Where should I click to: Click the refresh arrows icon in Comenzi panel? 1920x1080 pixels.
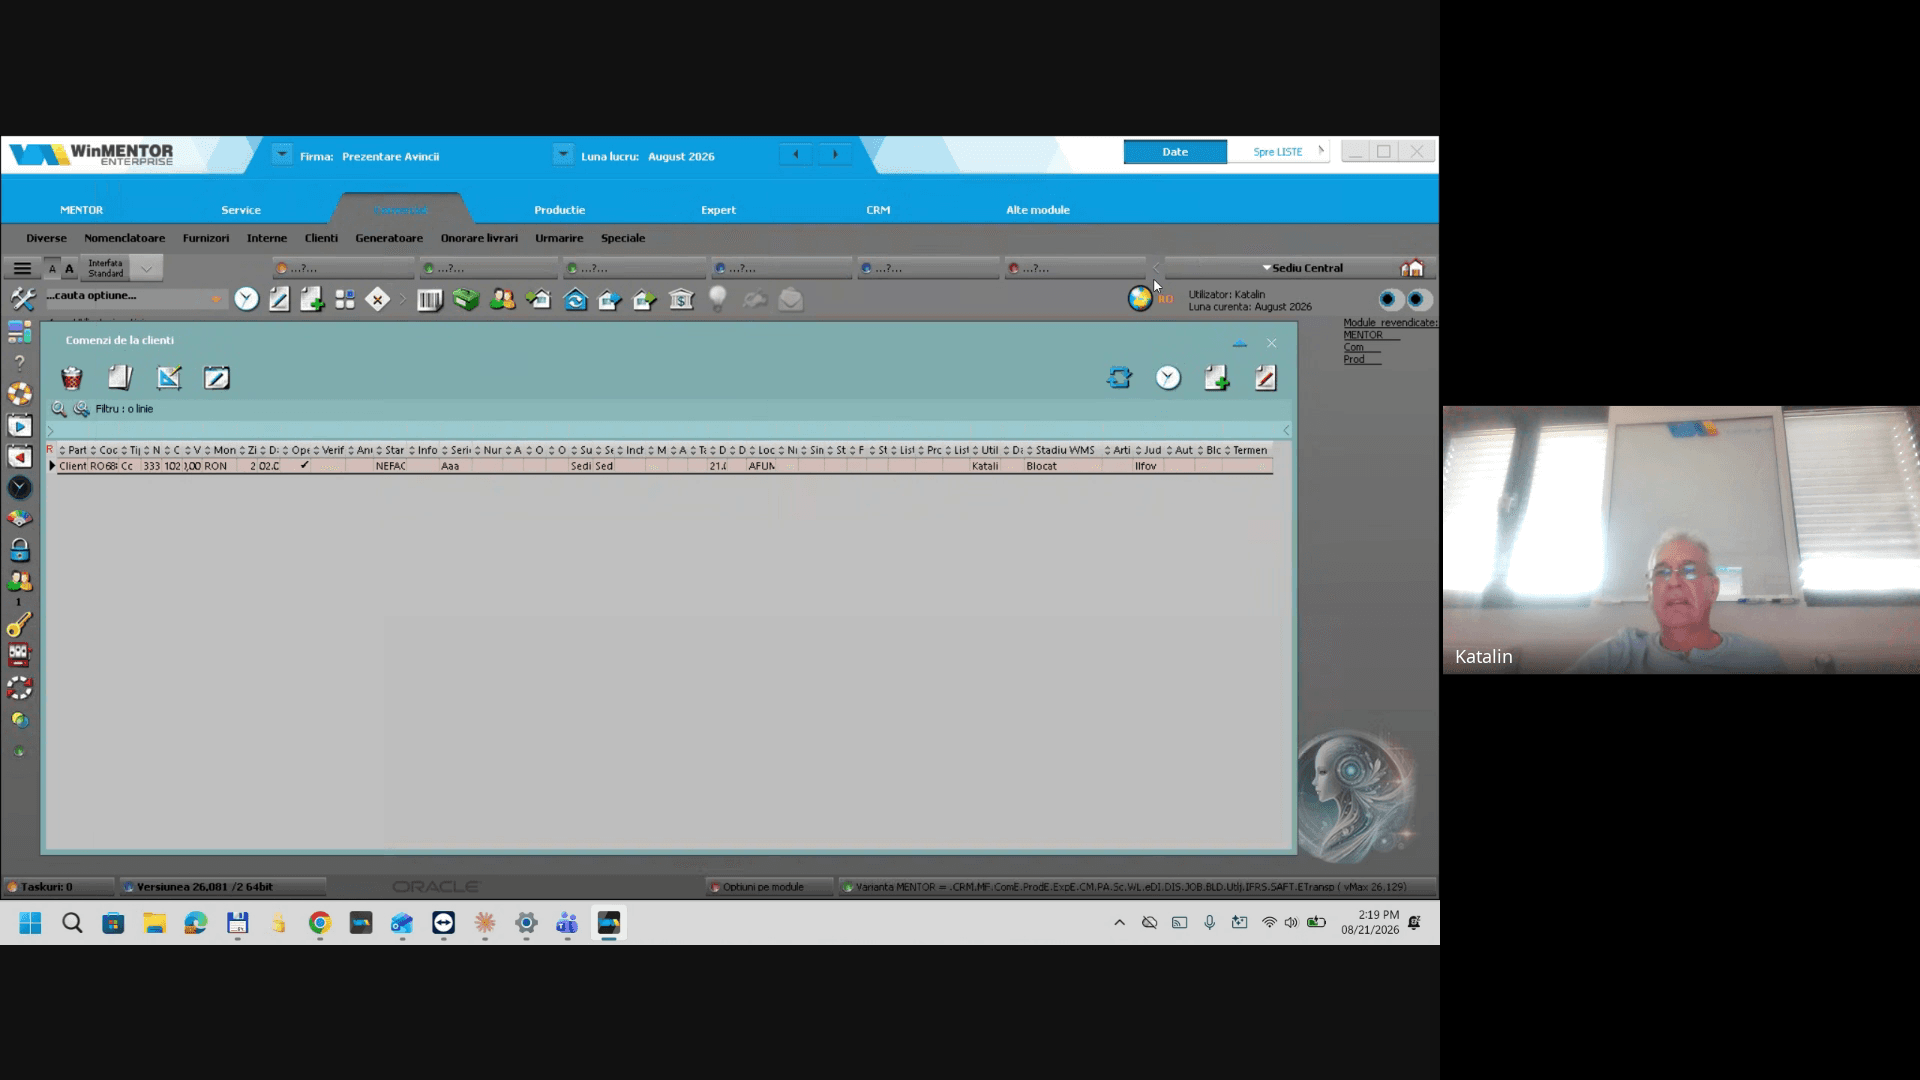(1119, 378)
